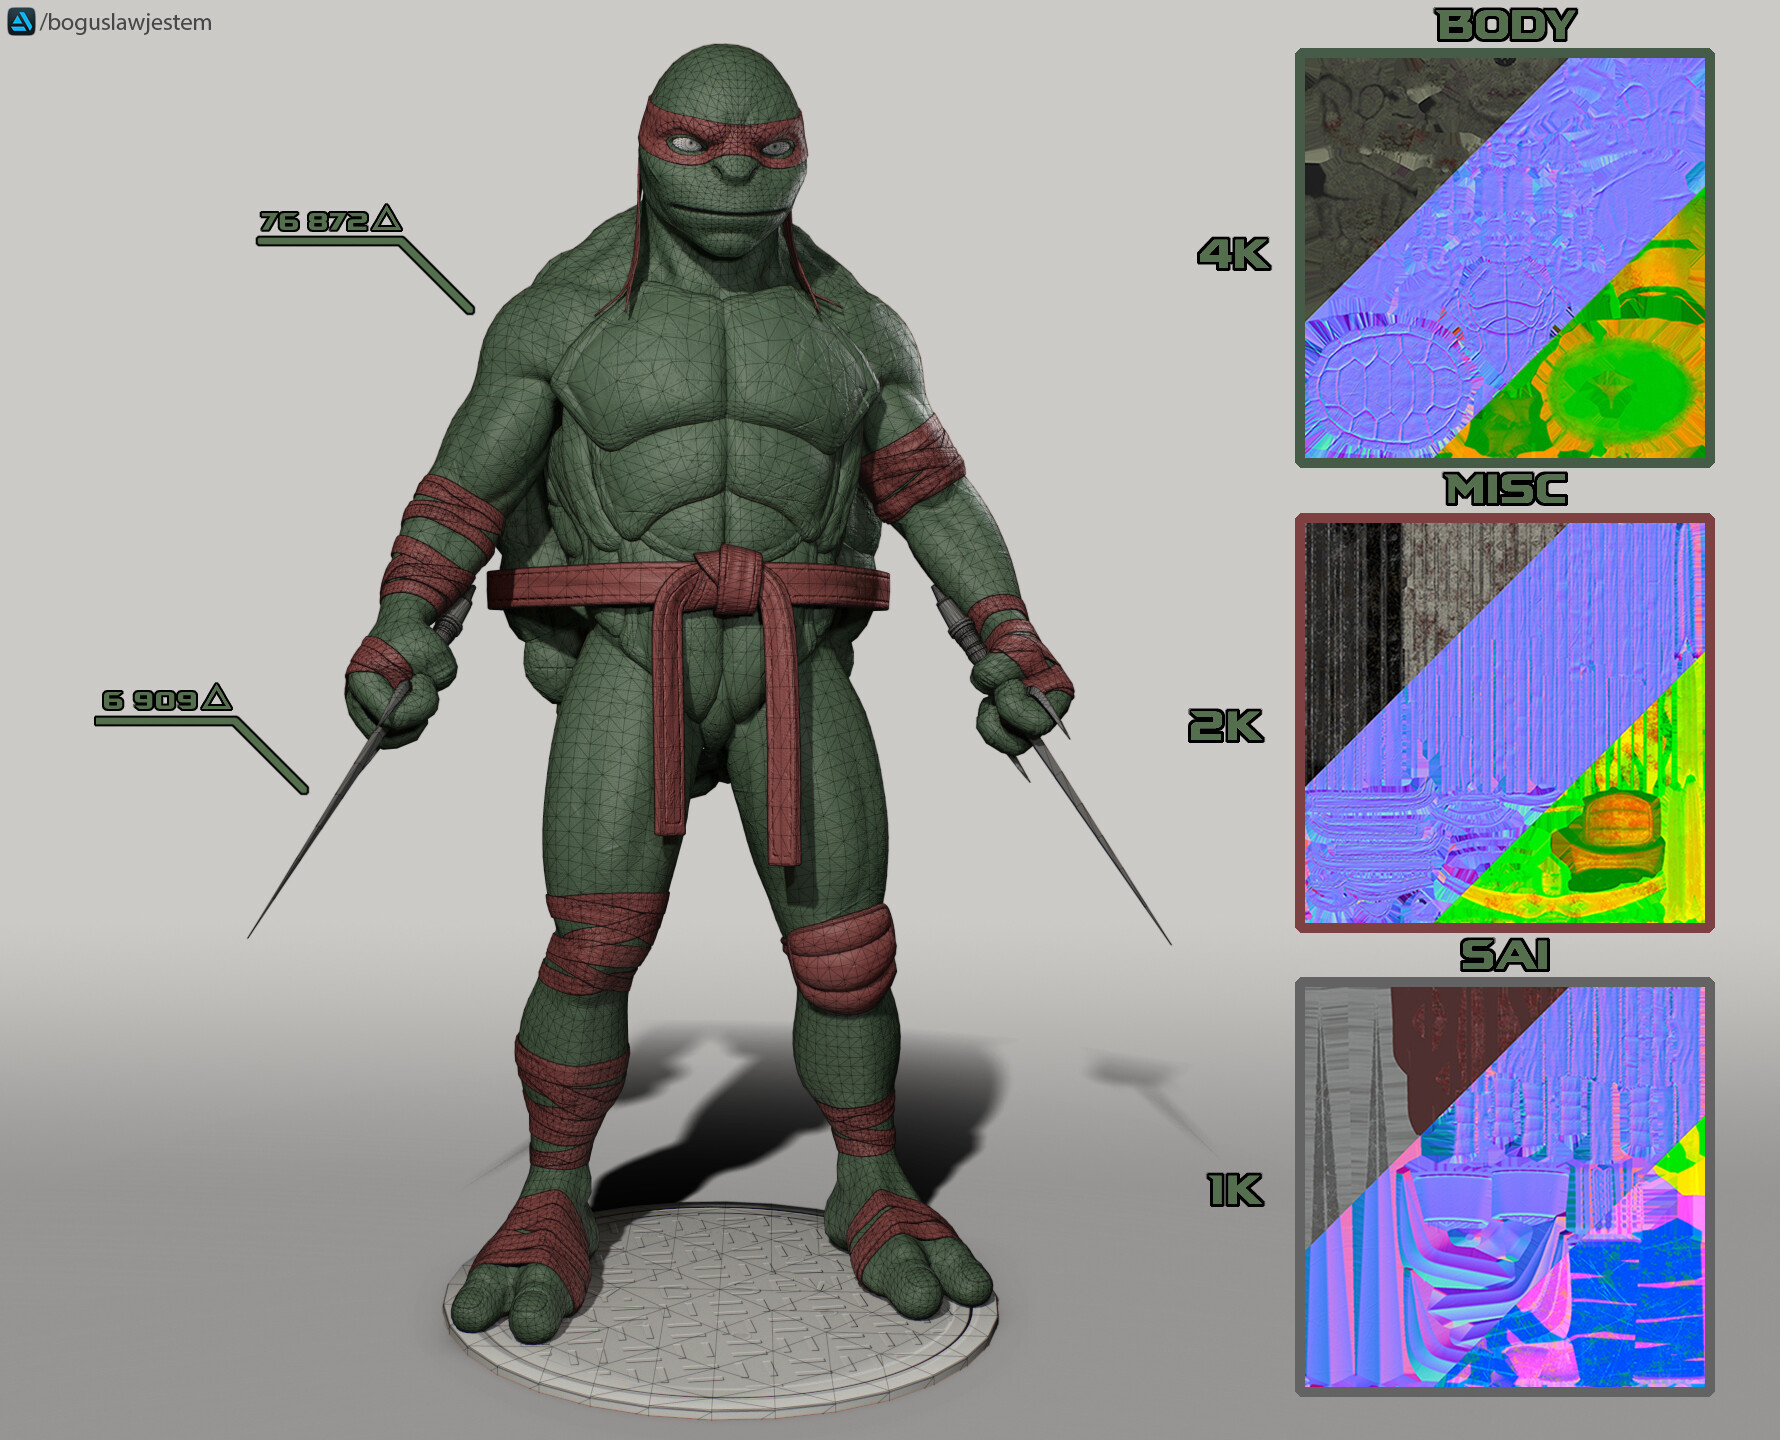Click the 76 872 triangle count label

point(313,221)
